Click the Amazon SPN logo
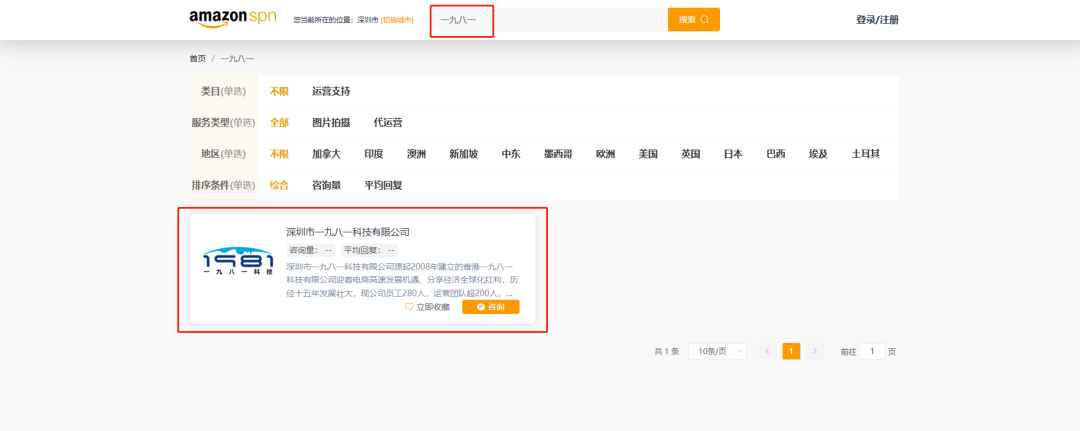 (232, 19)
